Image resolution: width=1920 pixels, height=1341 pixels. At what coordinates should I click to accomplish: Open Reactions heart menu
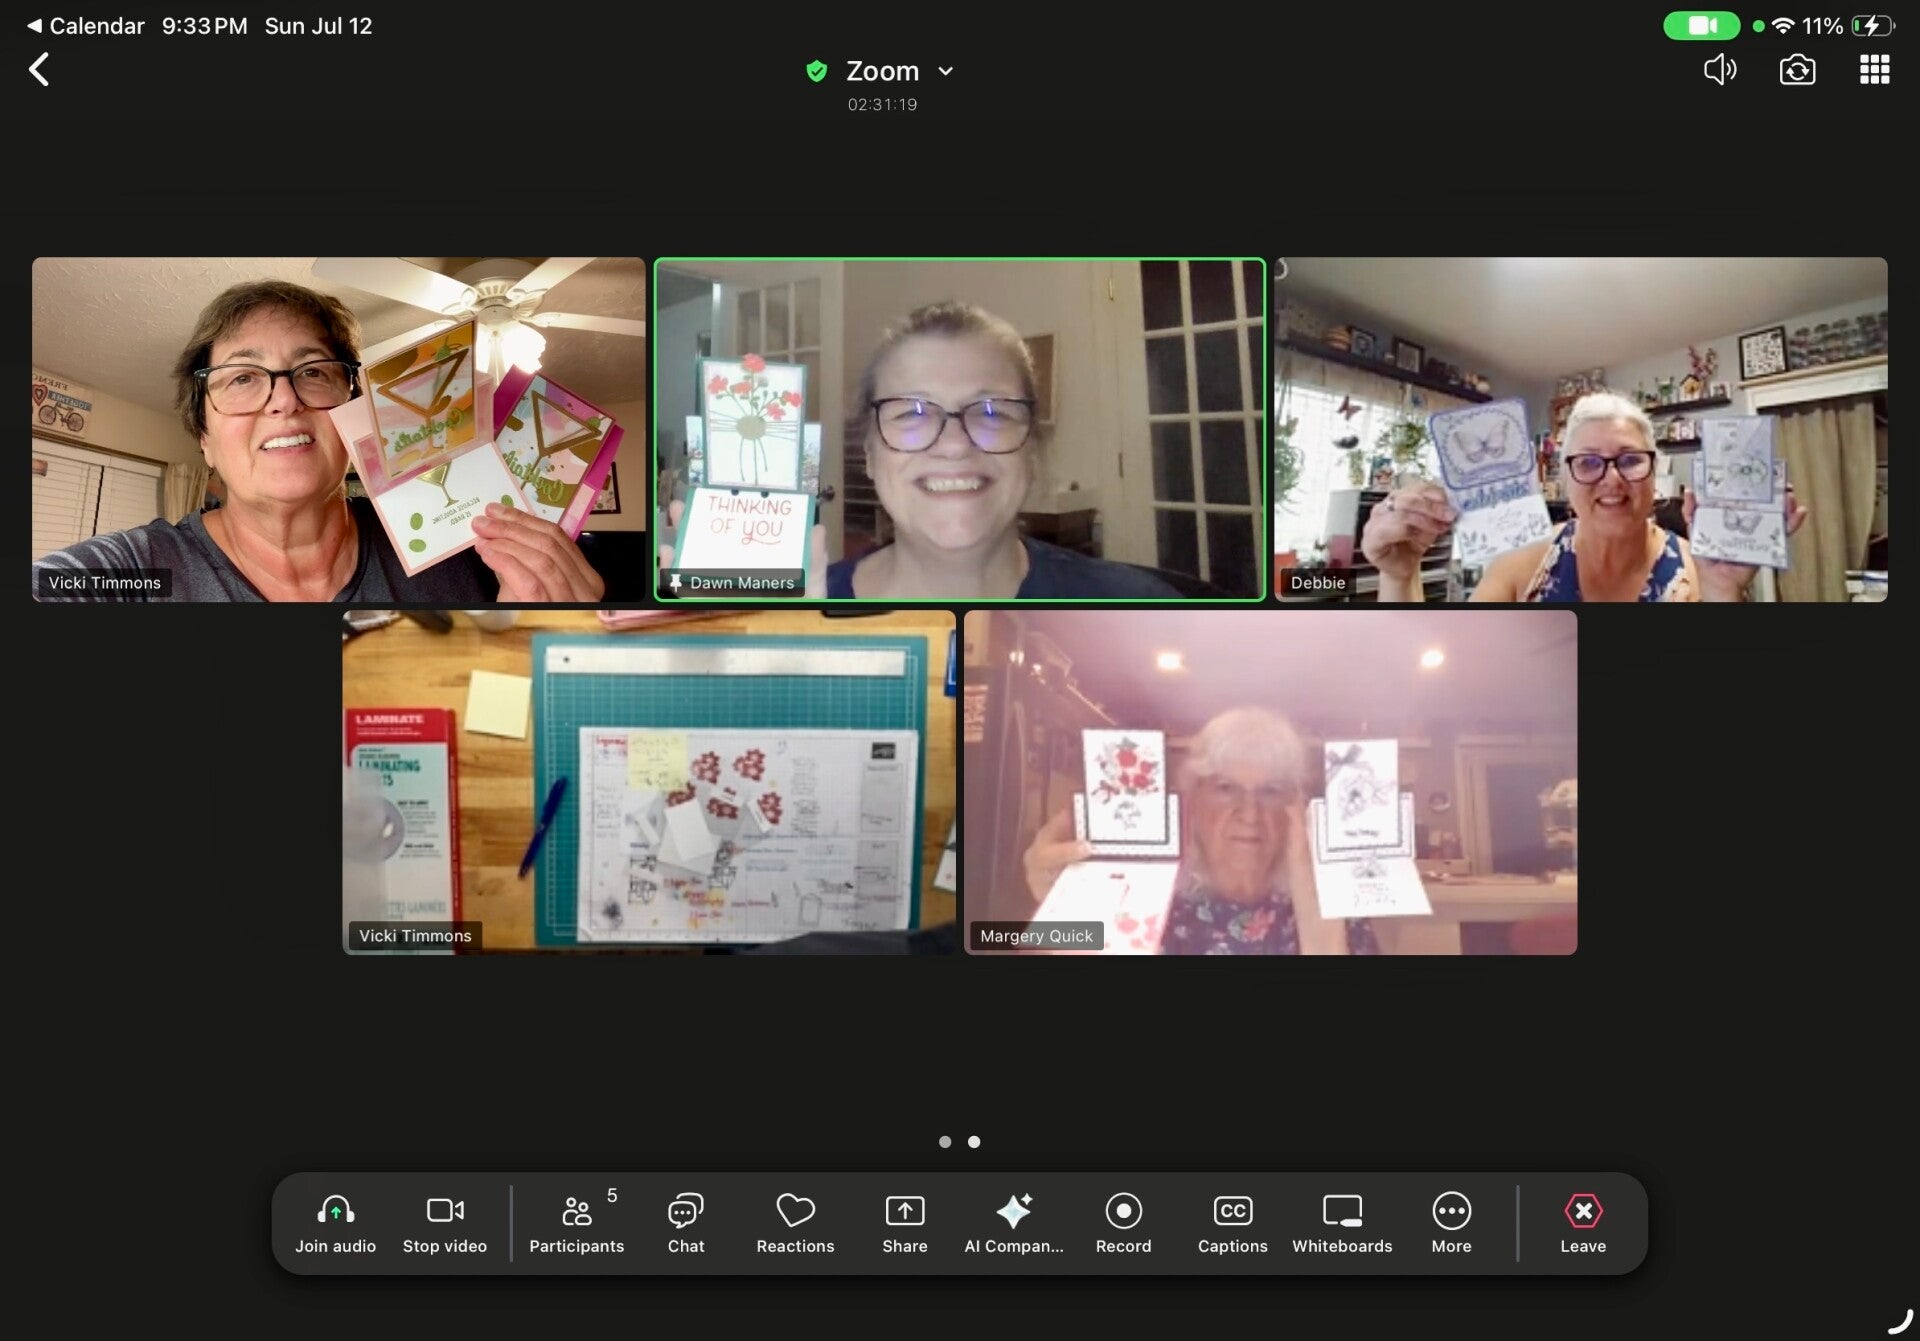tap(796, 1223)
